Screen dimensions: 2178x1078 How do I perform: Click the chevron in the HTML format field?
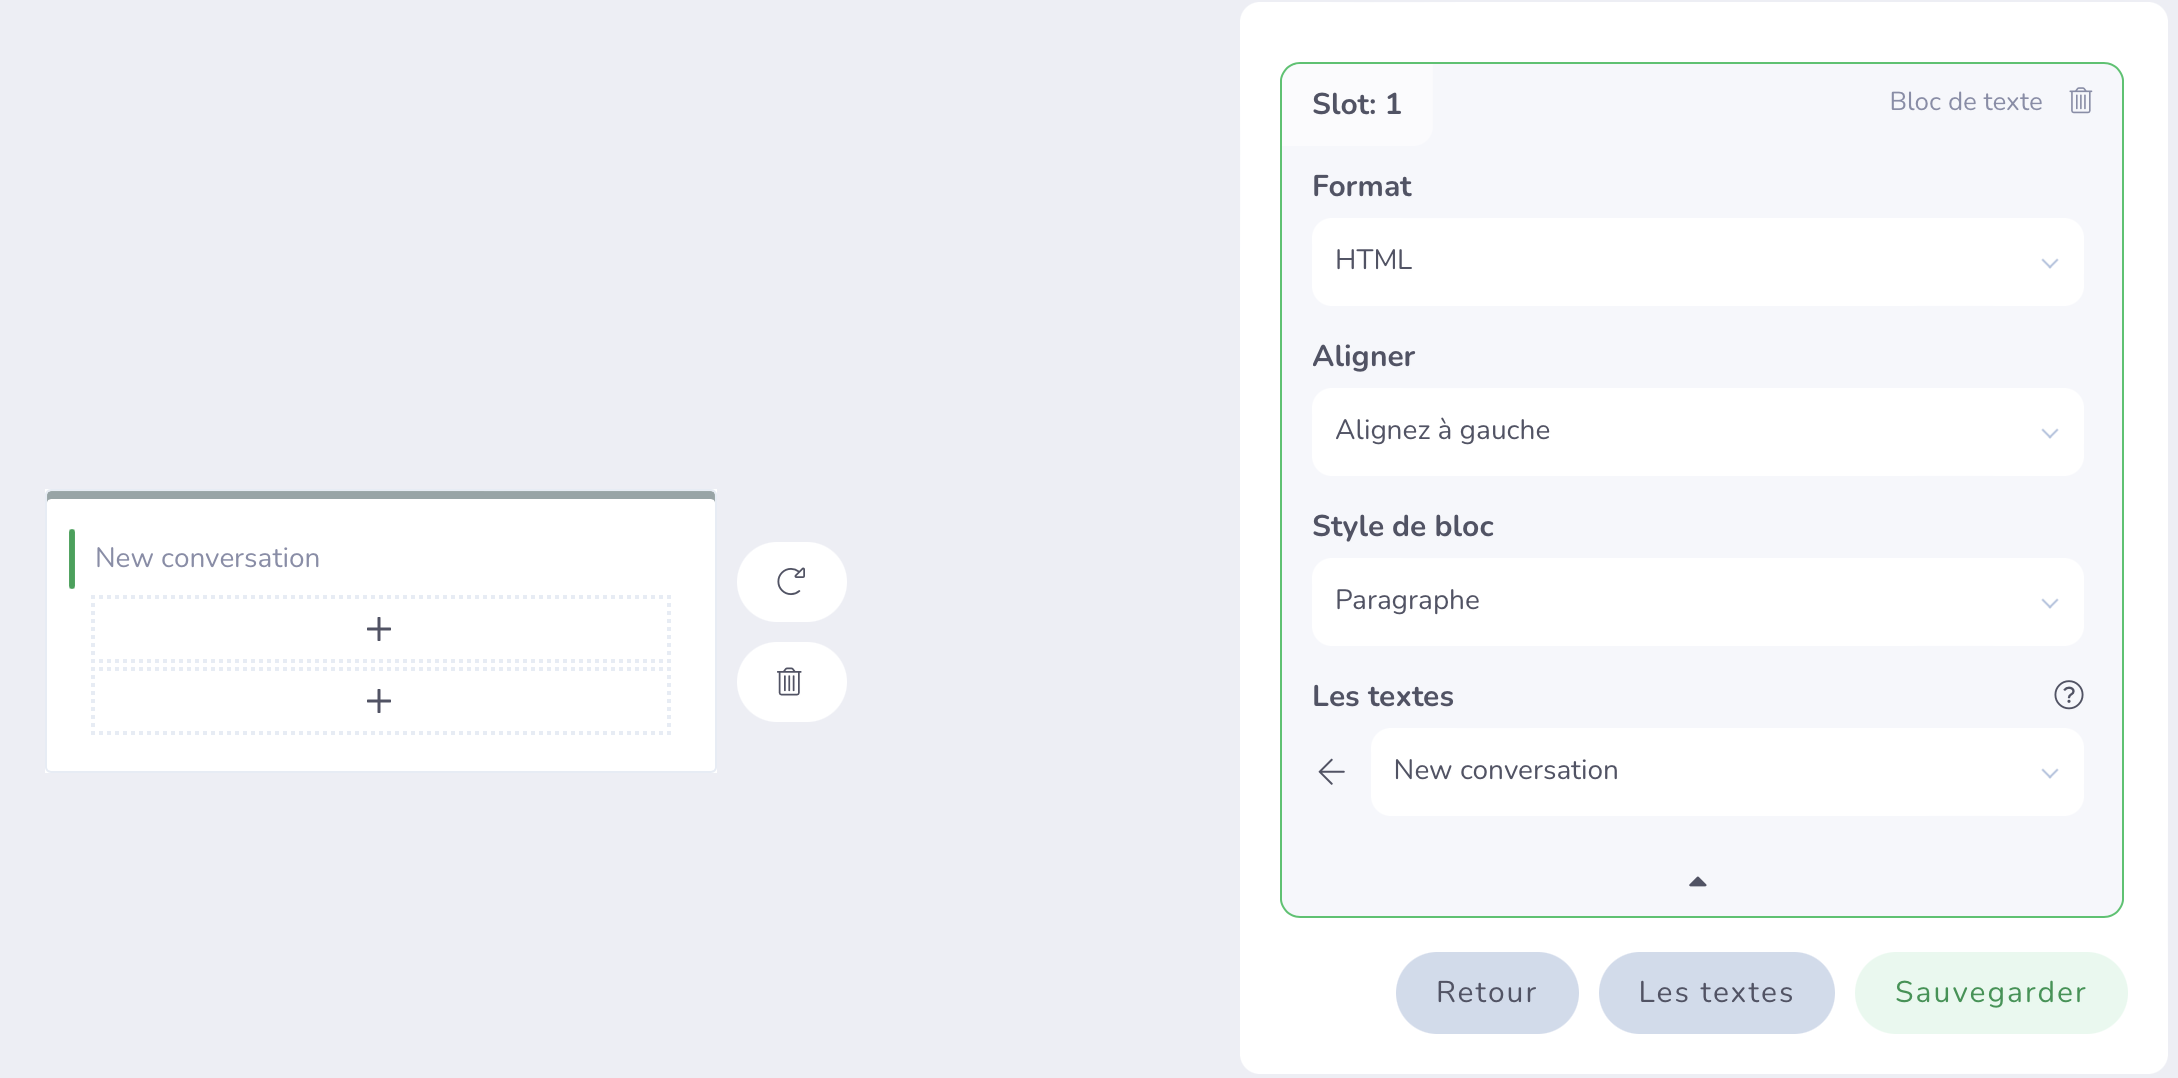pyautogui.click(x=2049, y=263)
